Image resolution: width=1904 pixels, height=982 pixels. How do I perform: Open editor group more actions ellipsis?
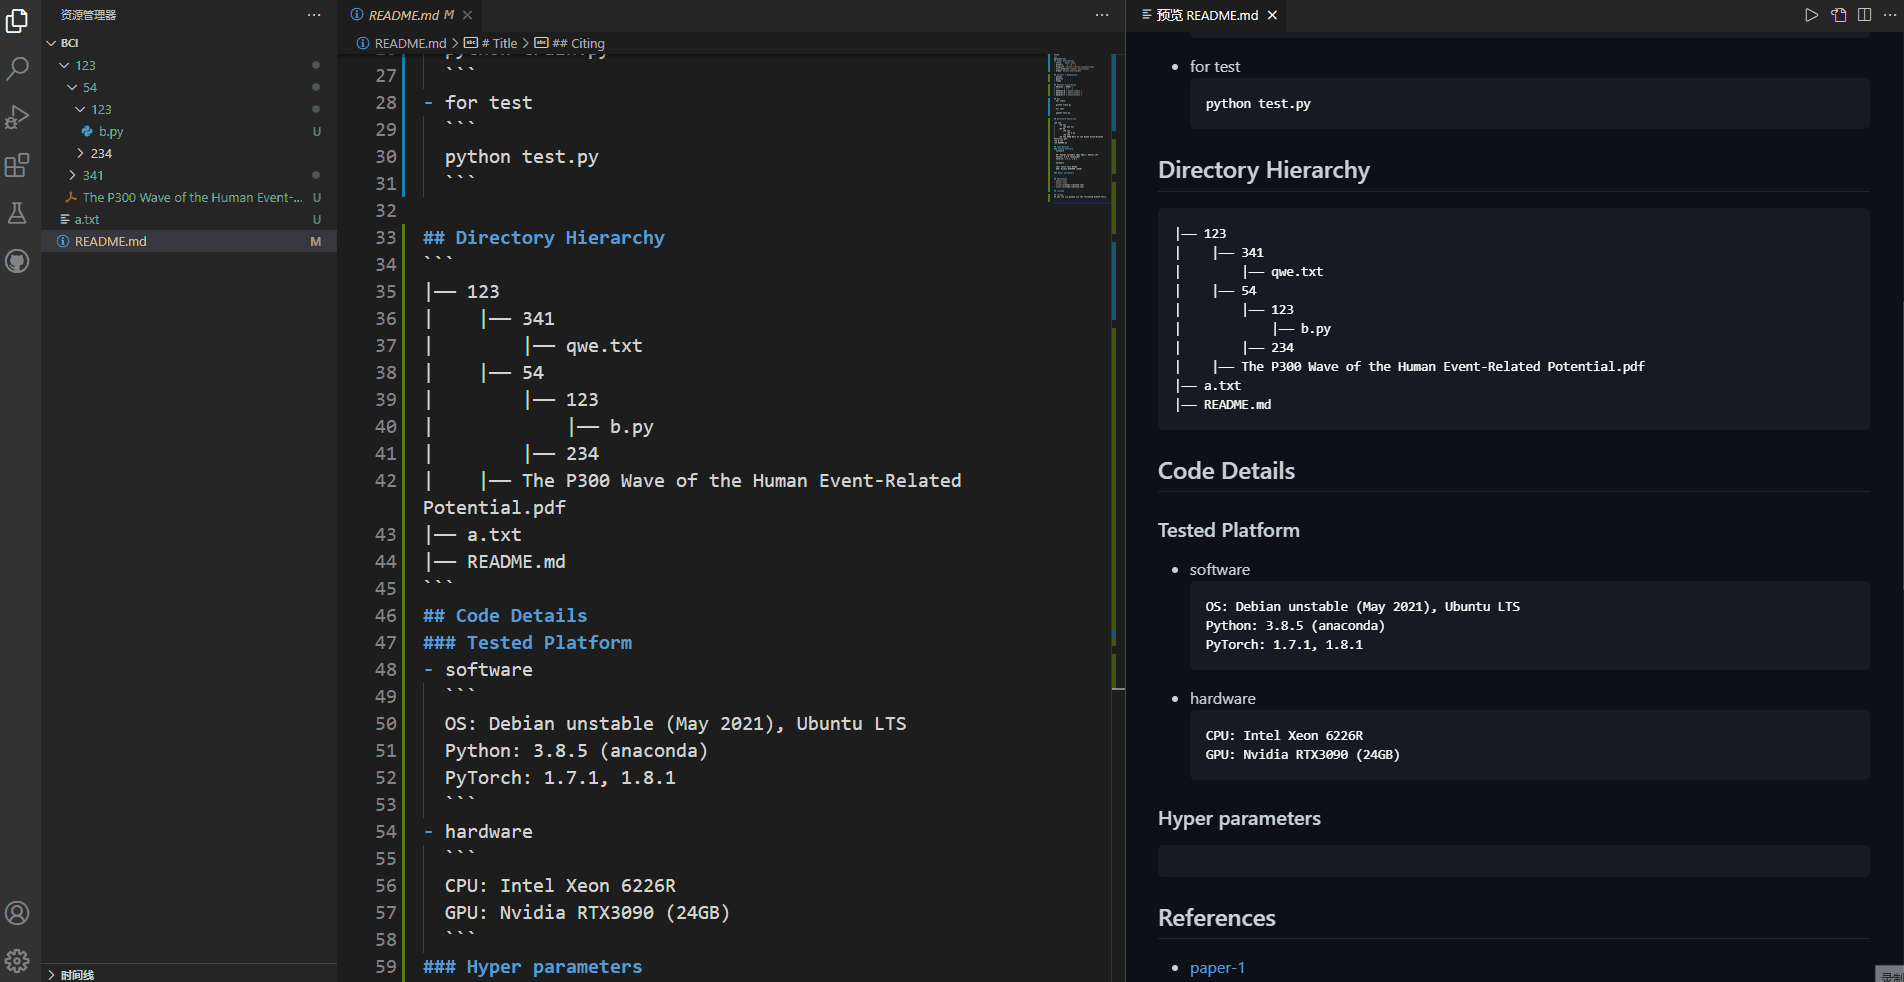click(x=1102, y=15)
